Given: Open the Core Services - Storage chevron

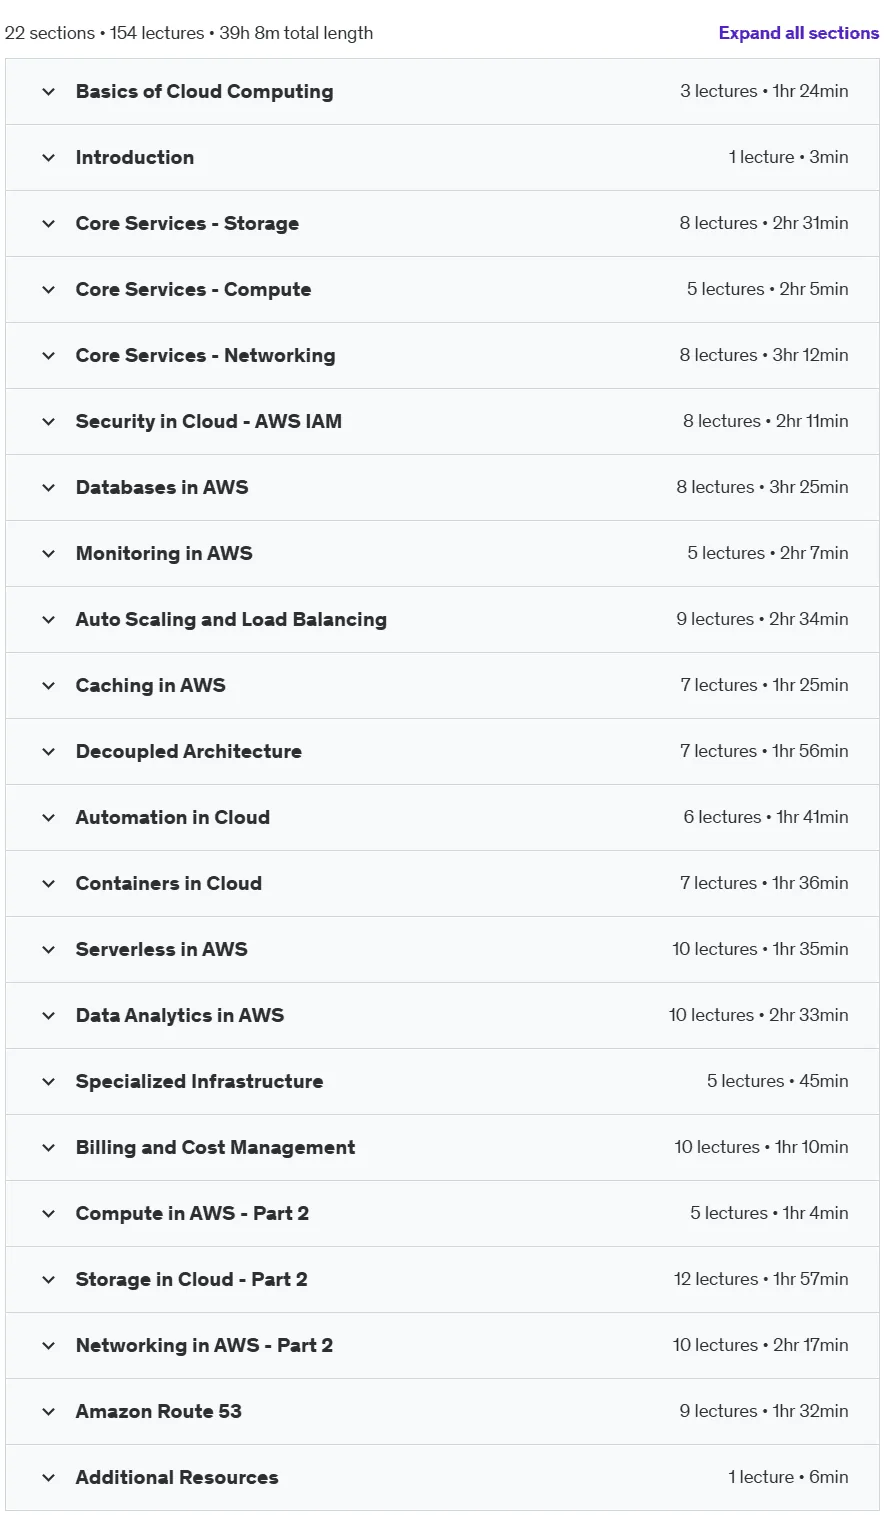Looking at the screenshot, I should click(48, 224).
